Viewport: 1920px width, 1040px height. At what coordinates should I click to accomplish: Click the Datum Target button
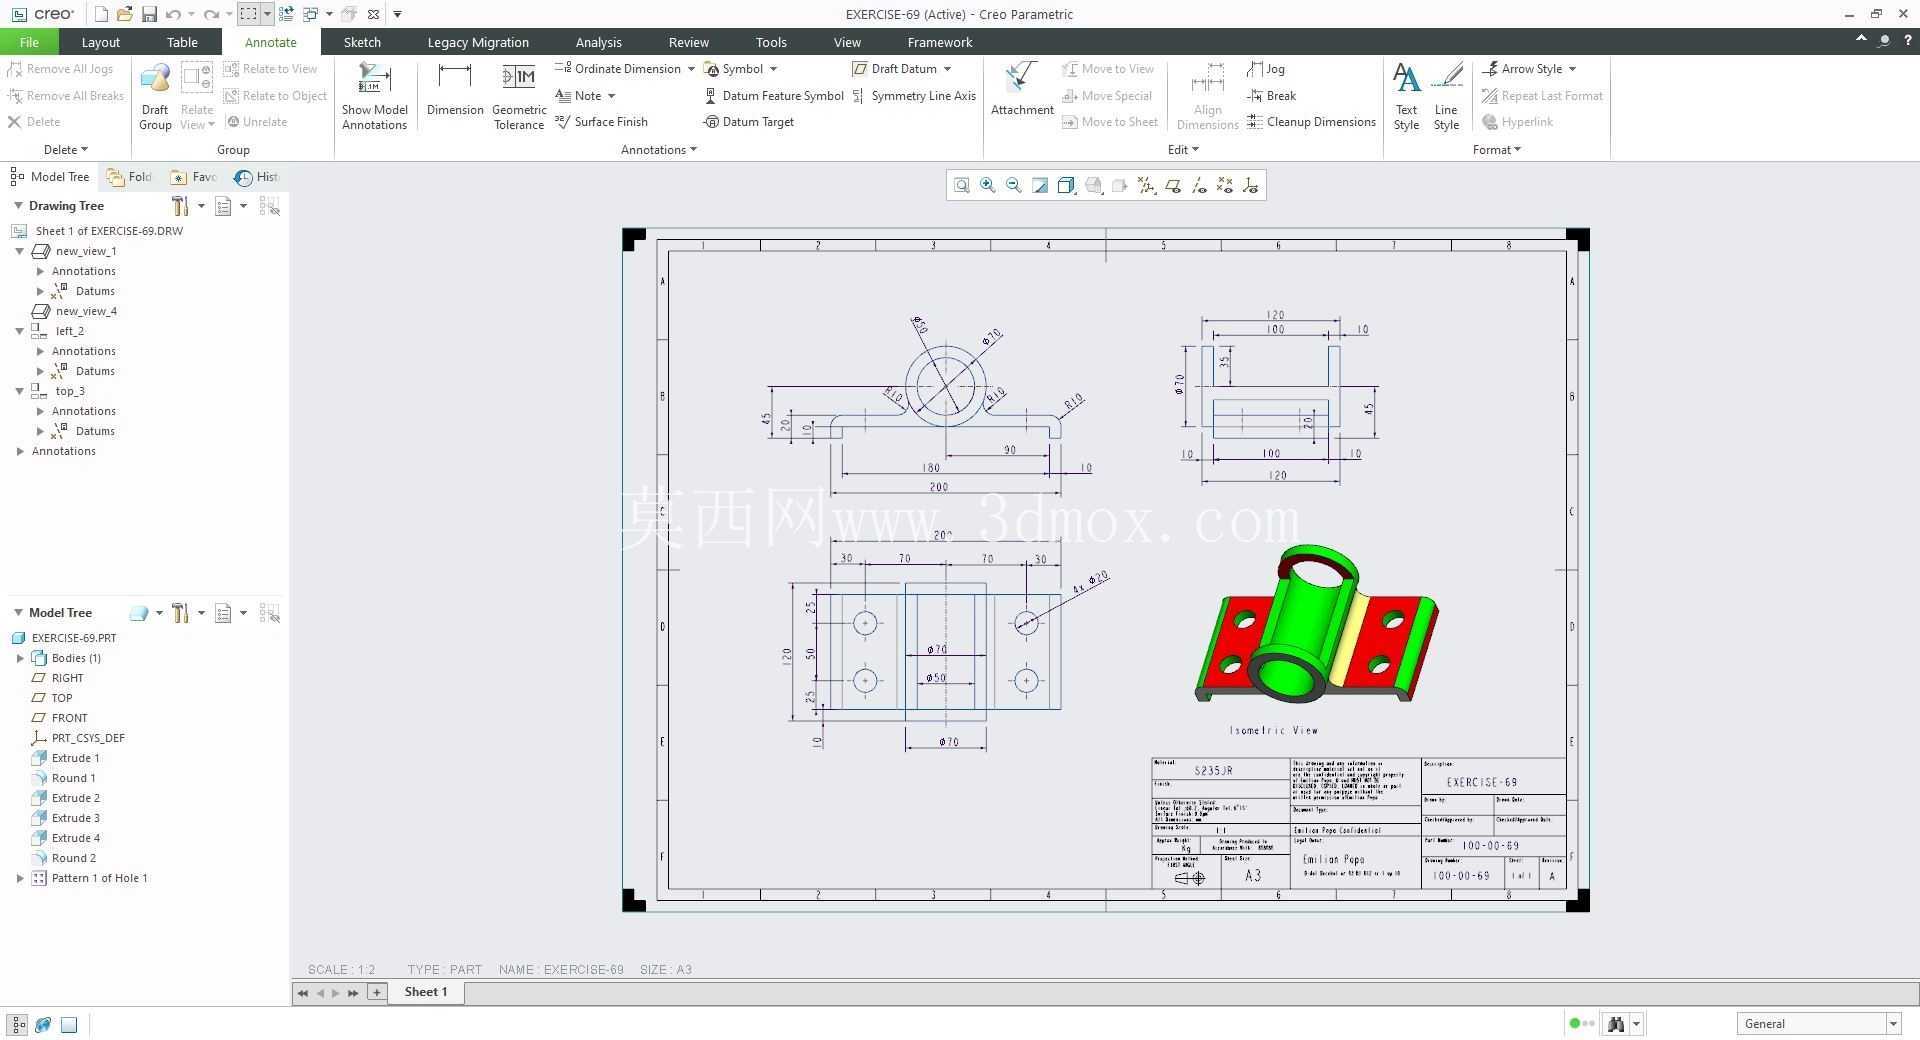coord(749,122)
